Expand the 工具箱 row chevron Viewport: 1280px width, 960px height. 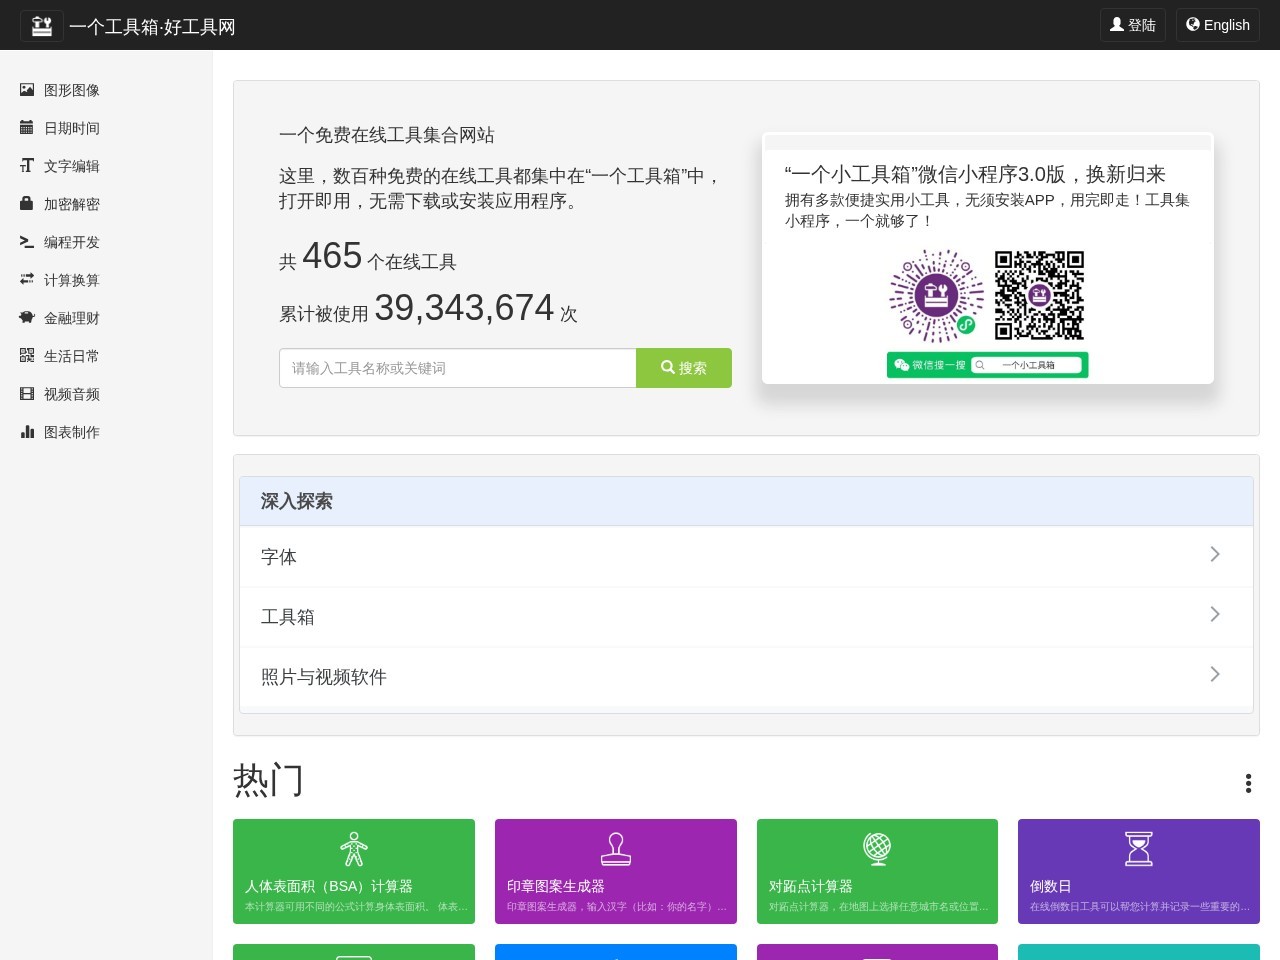1215,614
